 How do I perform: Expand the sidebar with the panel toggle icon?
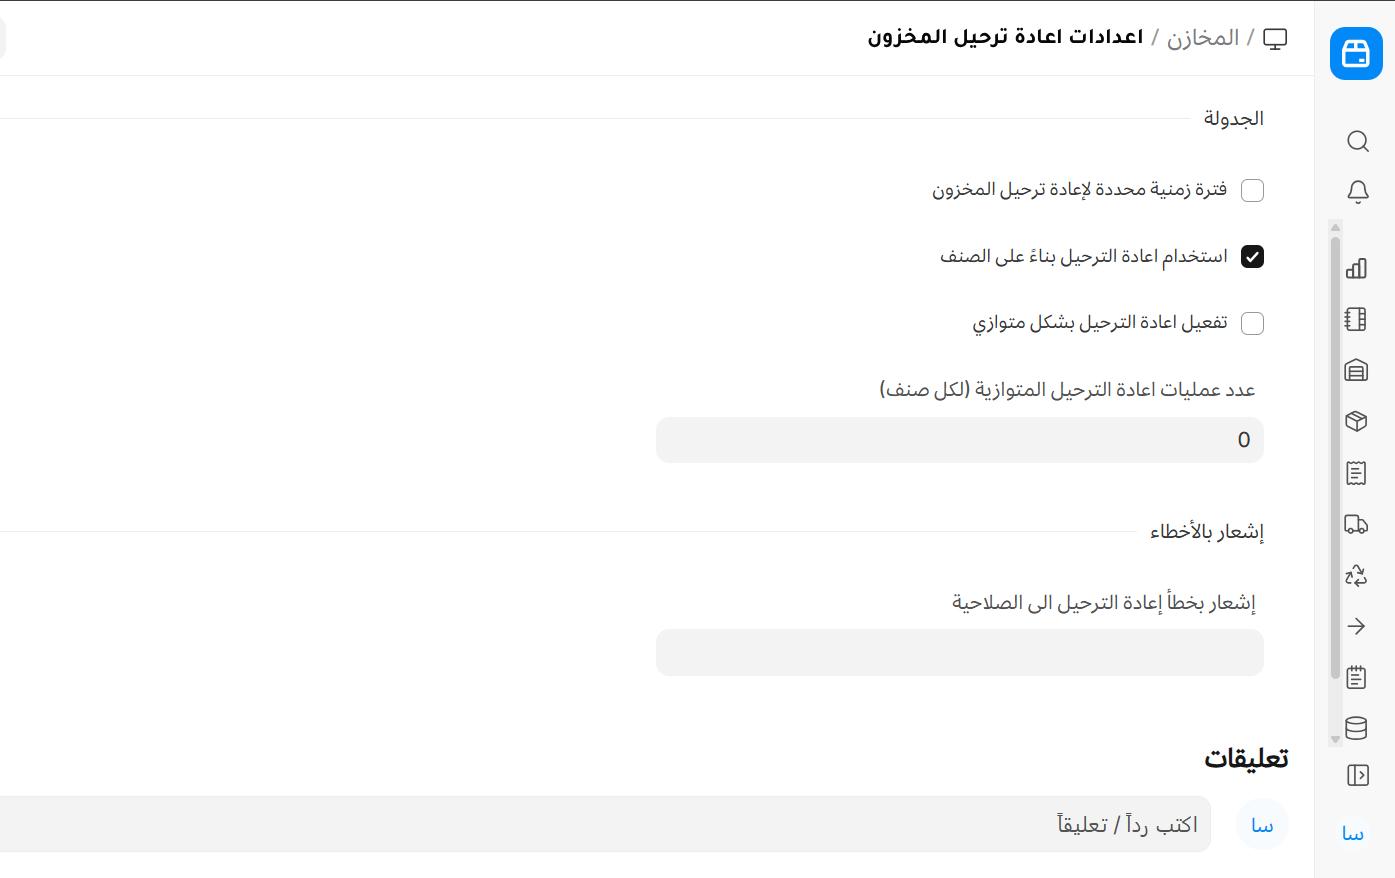click(1357, 775)
